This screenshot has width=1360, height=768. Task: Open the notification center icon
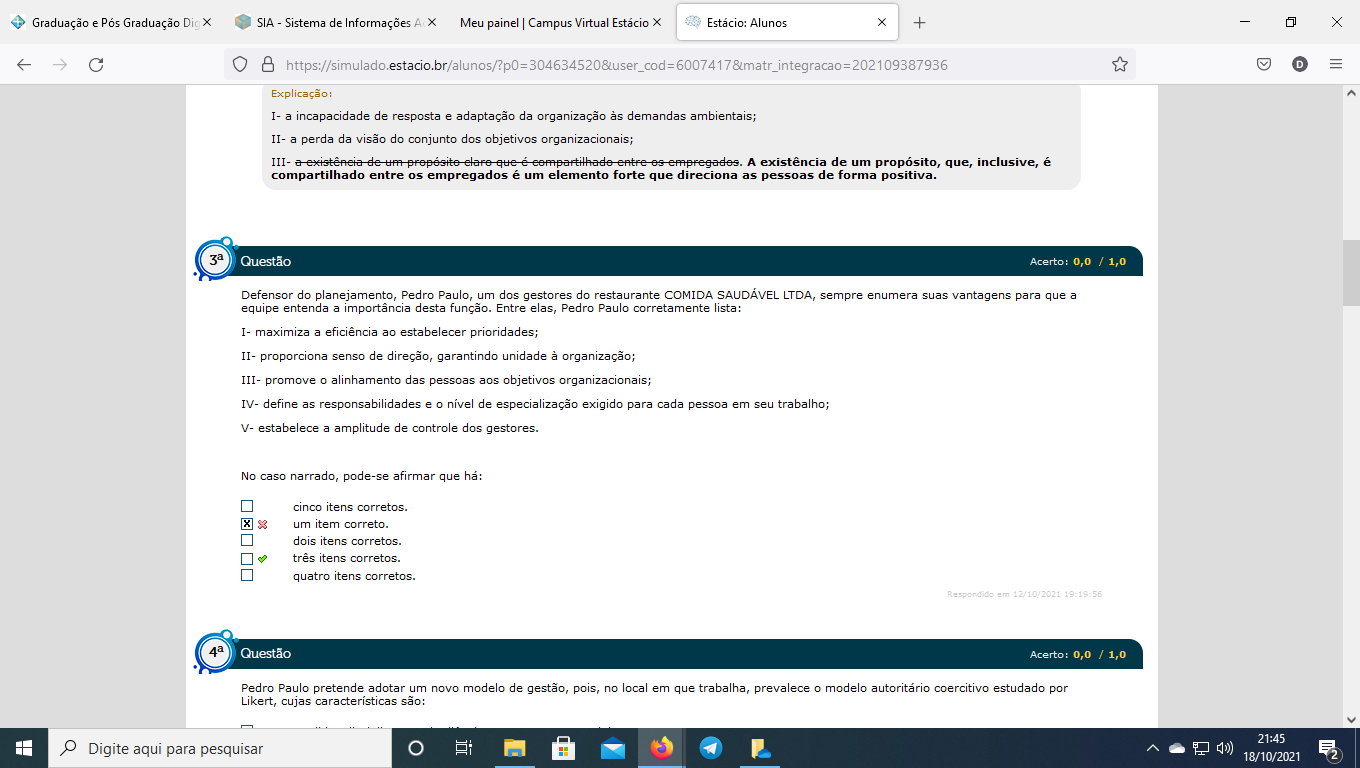tap(1329, 748)
